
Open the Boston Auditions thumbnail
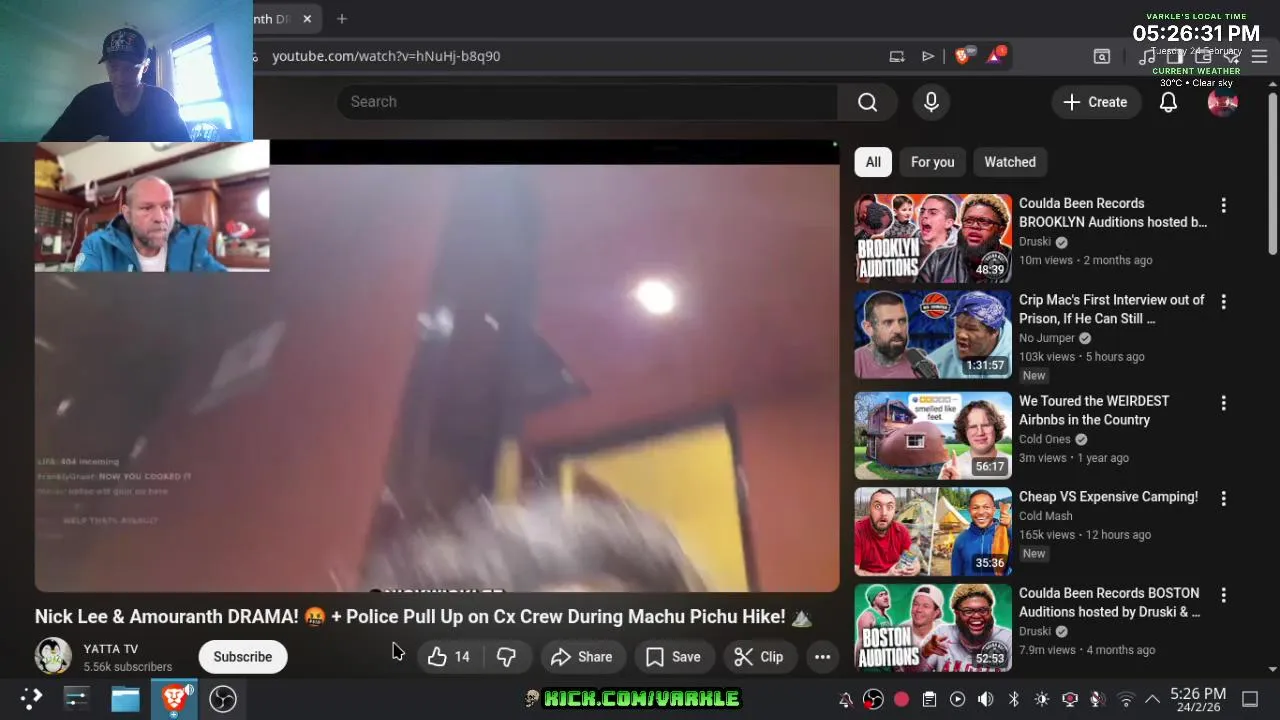[x=933, y=626]
